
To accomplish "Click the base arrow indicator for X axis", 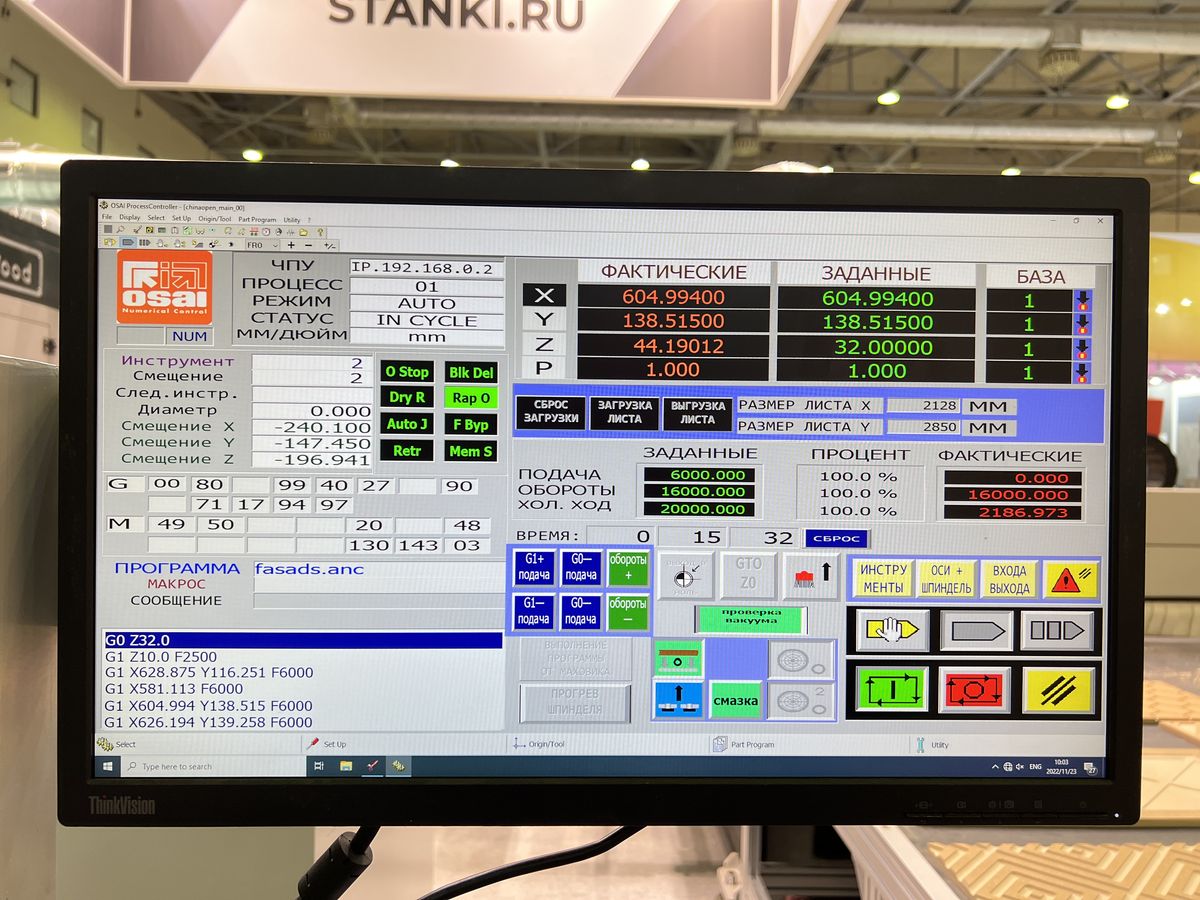I will coord(1082,300).
